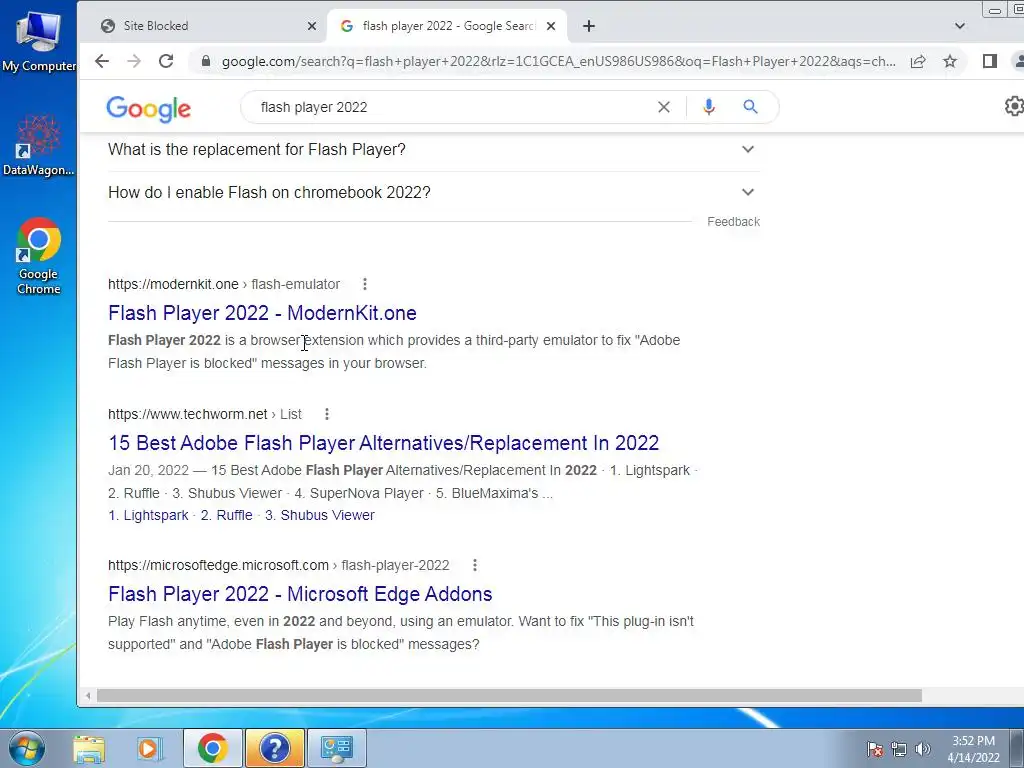The image size is (1024, 768).
Task: Click the modernkit.one URL breadcrumb
Action: pos(224,284)
